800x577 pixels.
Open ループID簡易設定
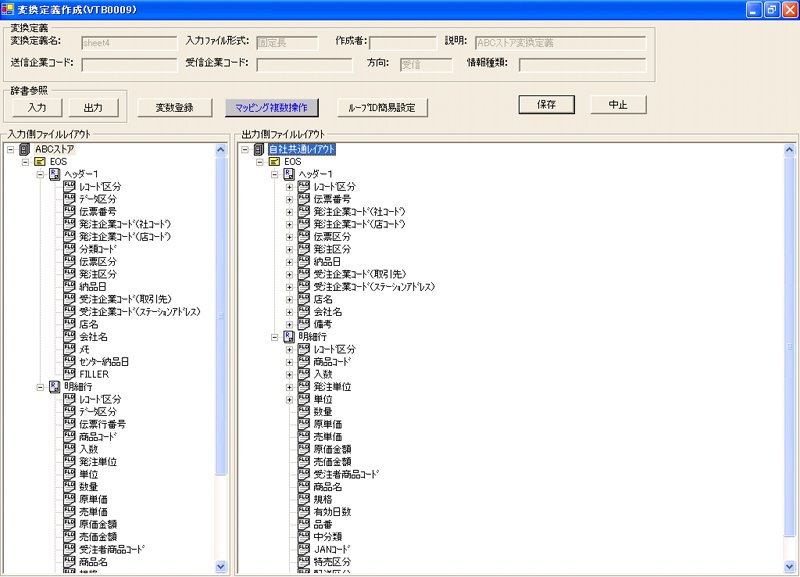[x=382, y=108]
